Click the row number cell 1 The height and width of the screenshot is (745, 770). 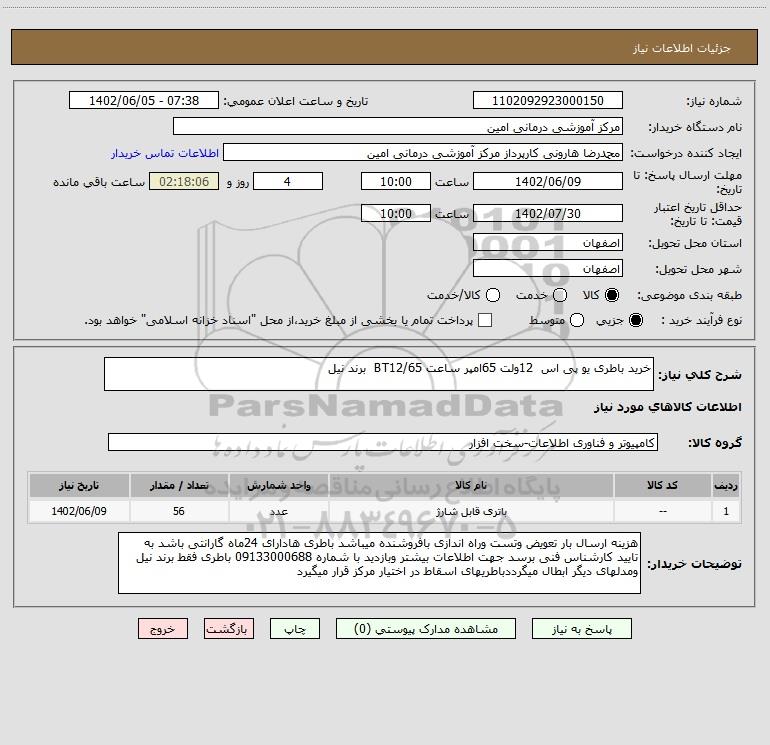coord(726,511)
